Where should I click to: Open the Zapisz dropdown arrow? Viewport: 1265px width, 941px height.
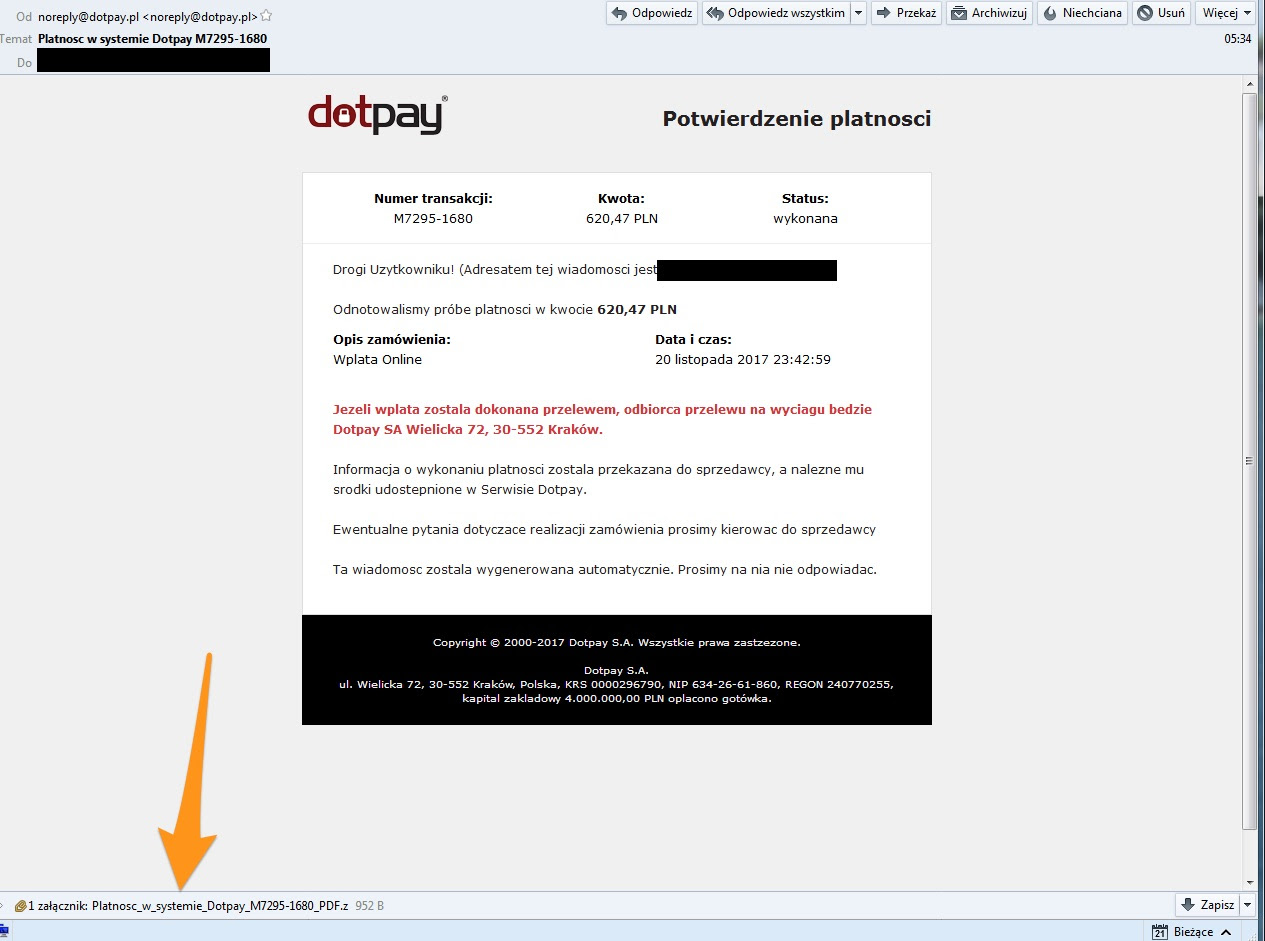point(1247,904)
